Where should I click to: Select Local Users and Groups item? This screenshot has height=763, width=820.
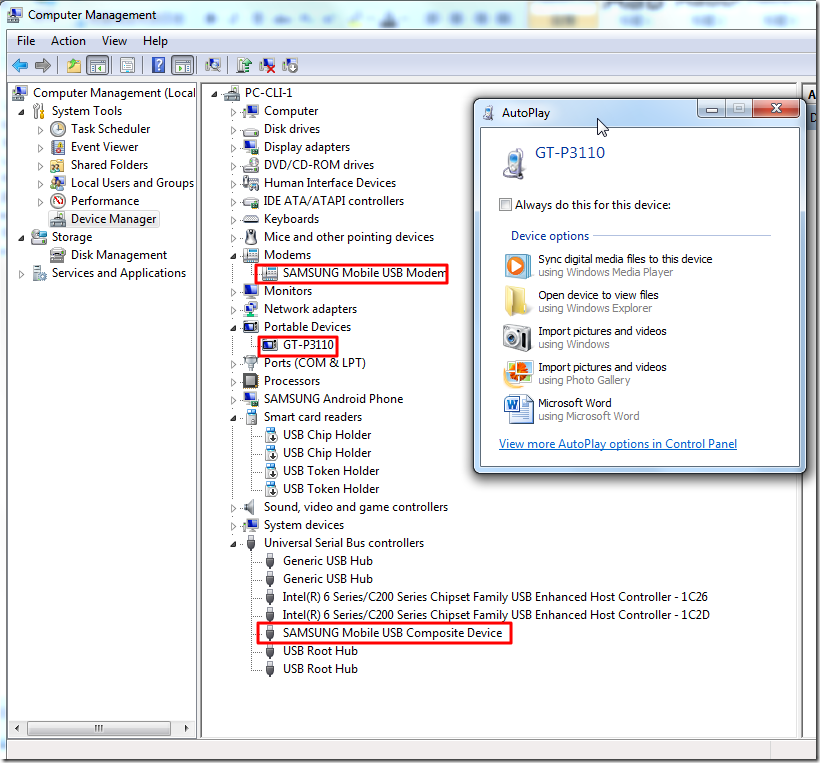[132, 183]
